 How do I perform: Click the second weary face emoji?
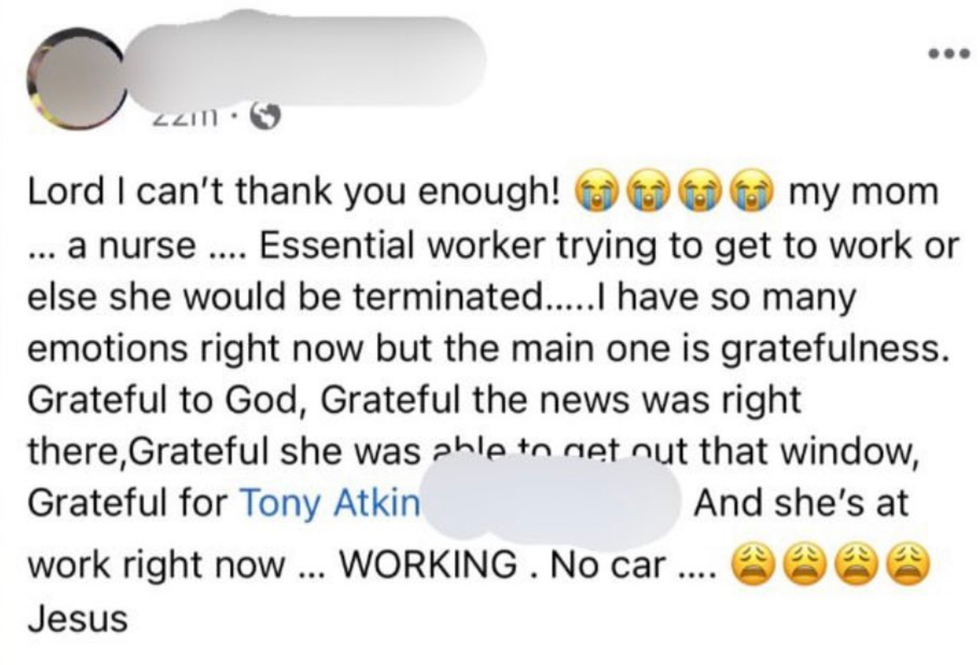coord(801,567)
